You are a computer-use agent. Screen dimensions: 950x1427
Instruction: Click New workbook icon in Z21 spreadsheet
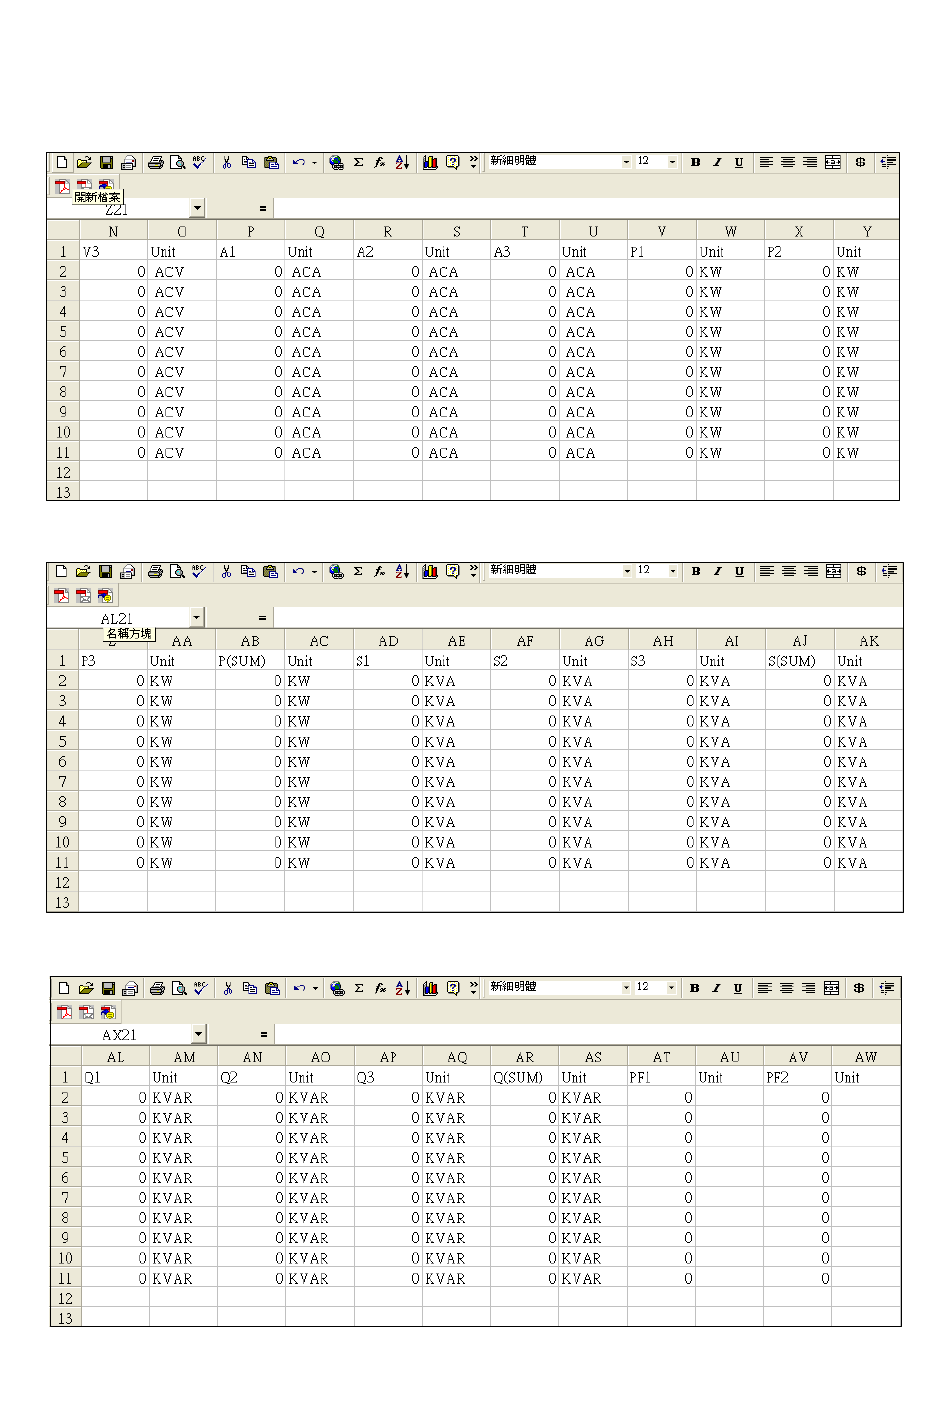tap(62, 162)
